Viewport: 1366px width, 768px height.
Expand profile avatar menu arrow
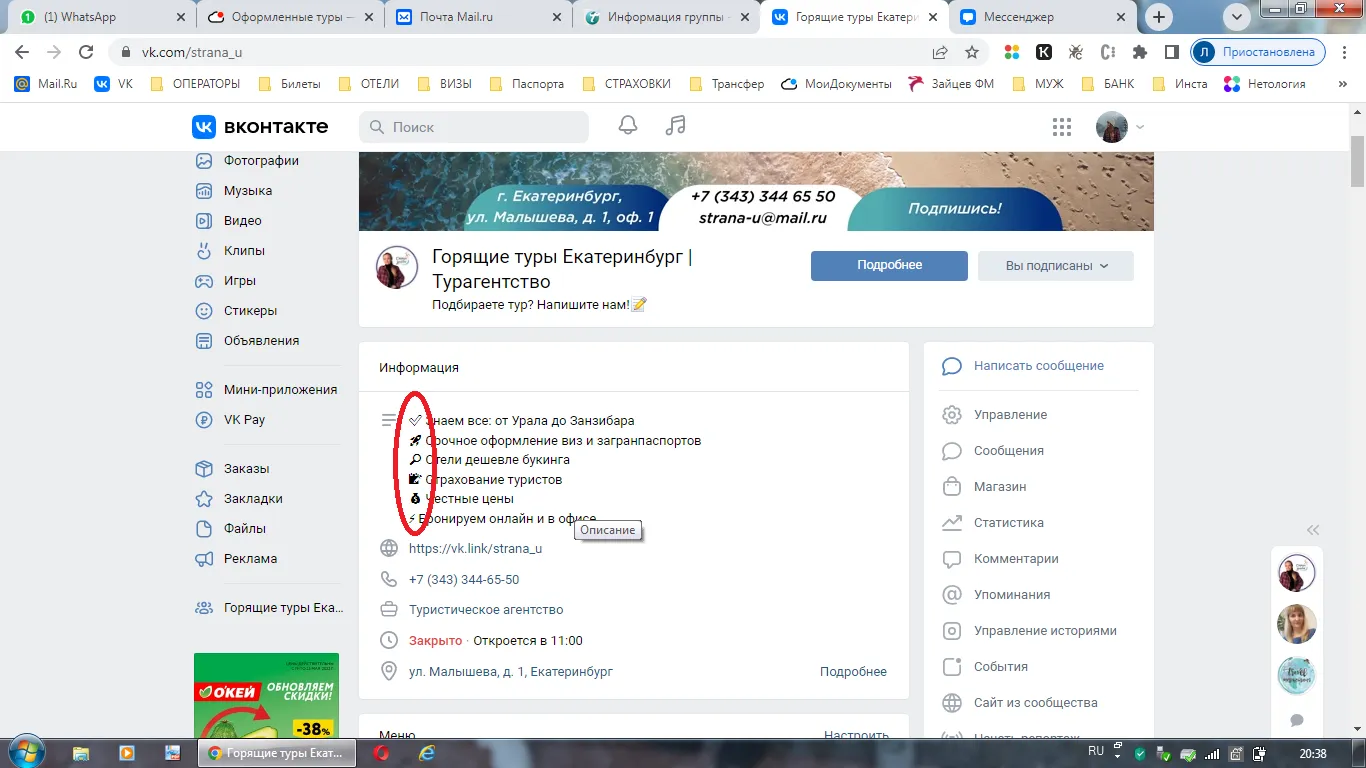click(1139, 127)
